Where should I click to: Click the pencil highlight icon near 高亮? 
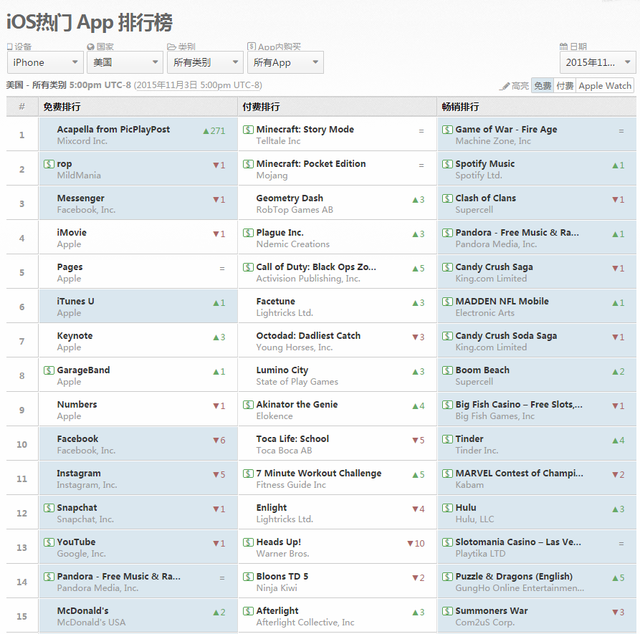(x=505, y=86)
